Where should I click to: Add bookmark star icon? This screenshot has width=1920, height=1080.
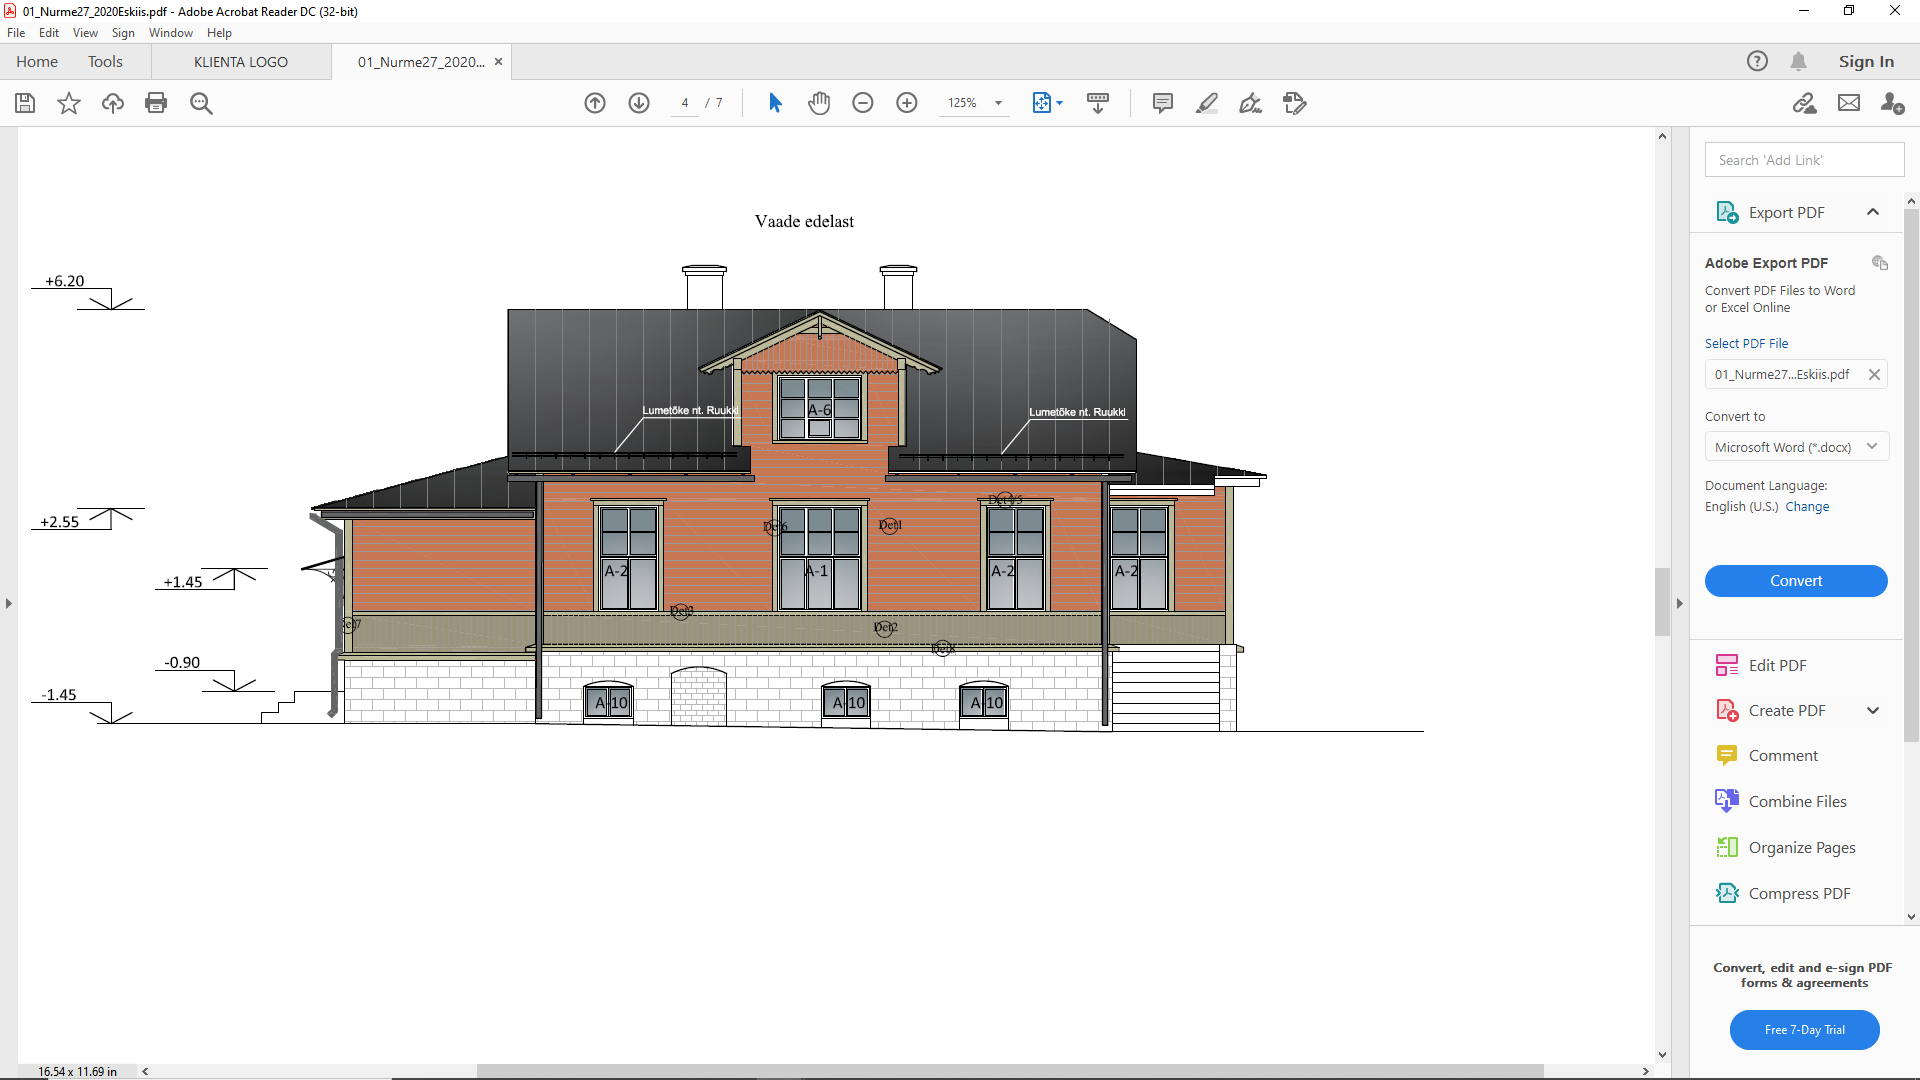click(69, 103)
